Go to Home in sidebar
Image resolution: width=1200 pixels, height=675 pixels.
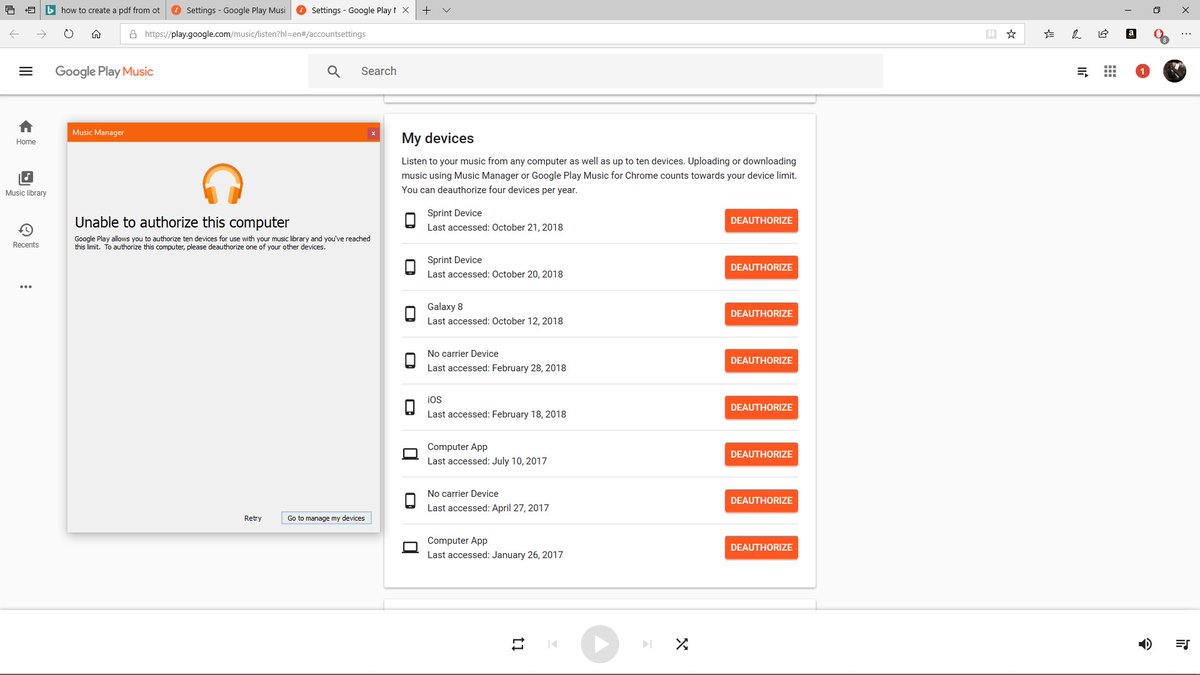[x=26, y=132]
